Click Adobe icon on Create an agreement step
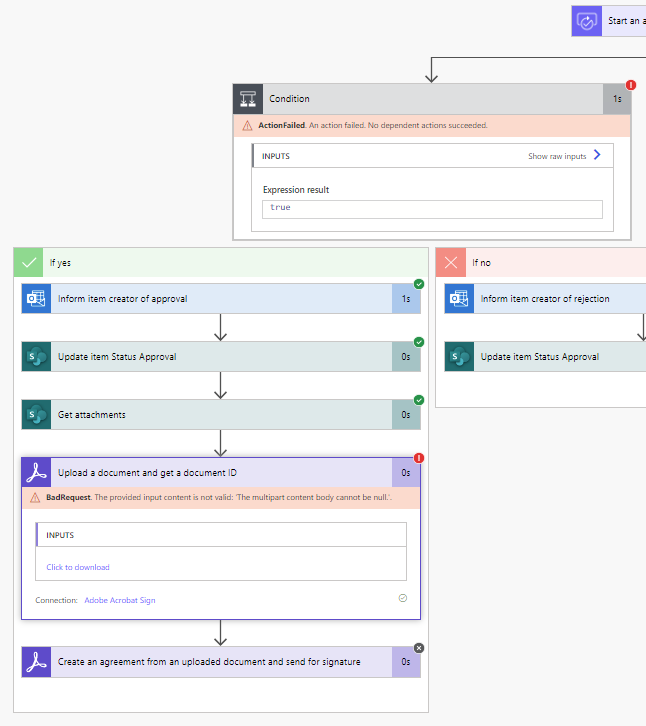 [37, 662]
